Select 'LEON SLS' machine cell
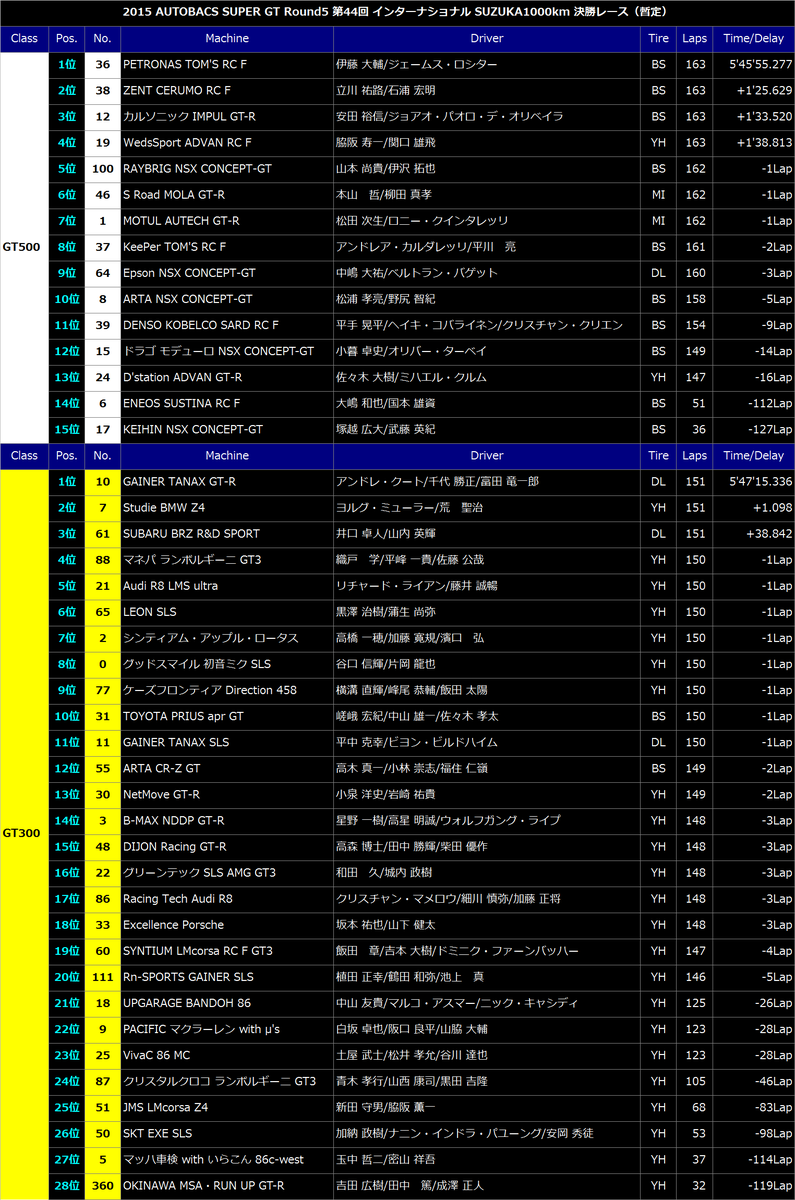The height and width of the screenshot is (1200, 795). coord(226,612)
